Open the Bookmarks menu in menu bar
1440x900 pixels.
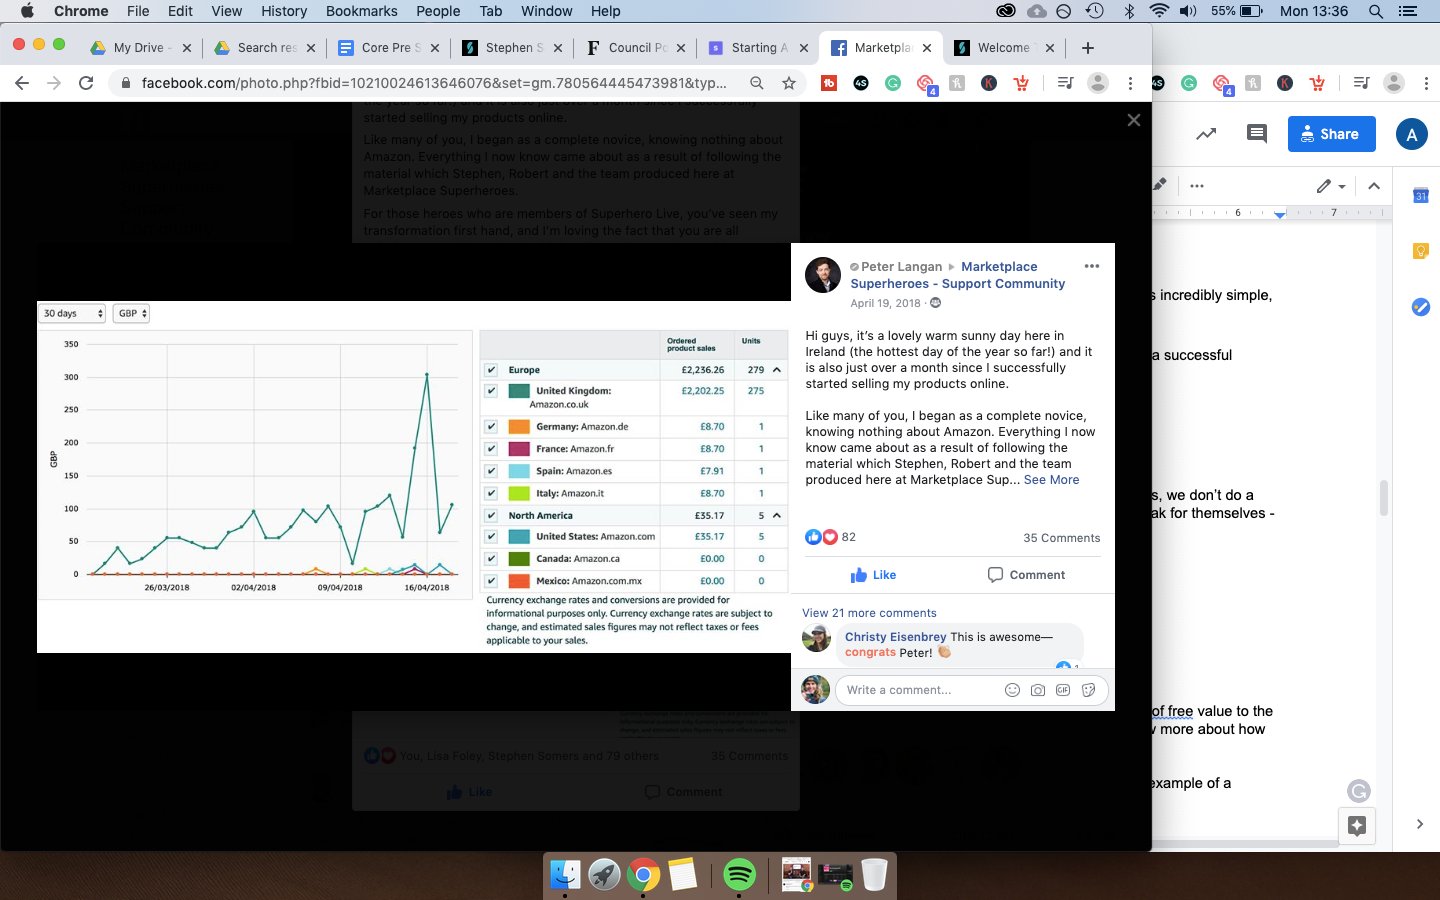coord(362,11)
